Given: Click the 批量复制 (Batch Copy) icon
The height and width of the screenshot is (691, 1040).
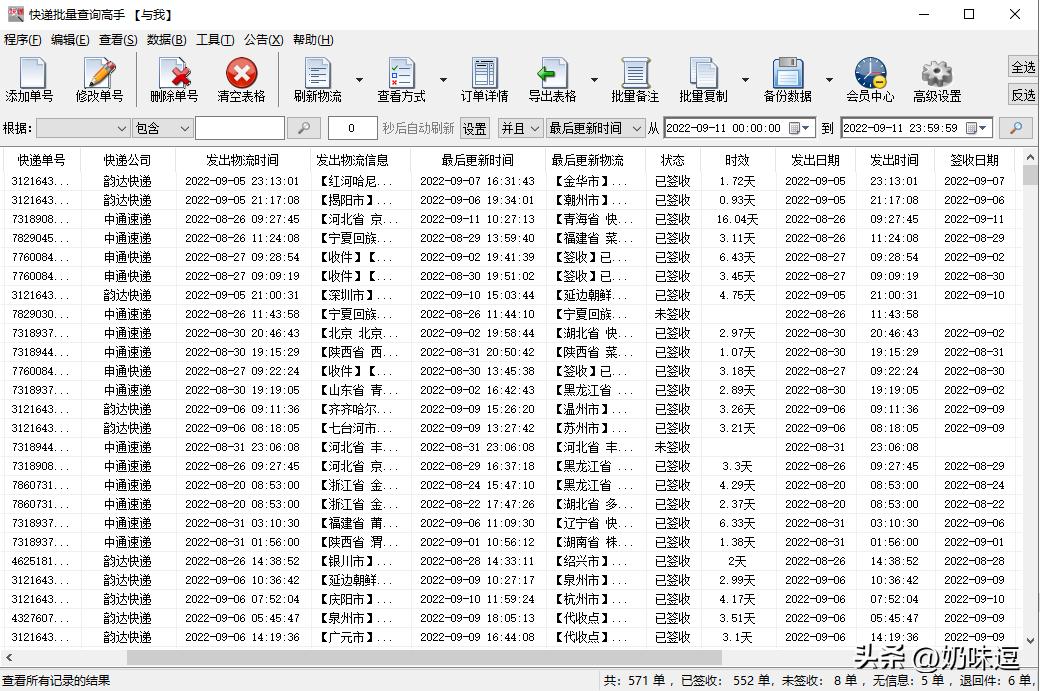Looking at the screenshot, I should tap(706, 79).
